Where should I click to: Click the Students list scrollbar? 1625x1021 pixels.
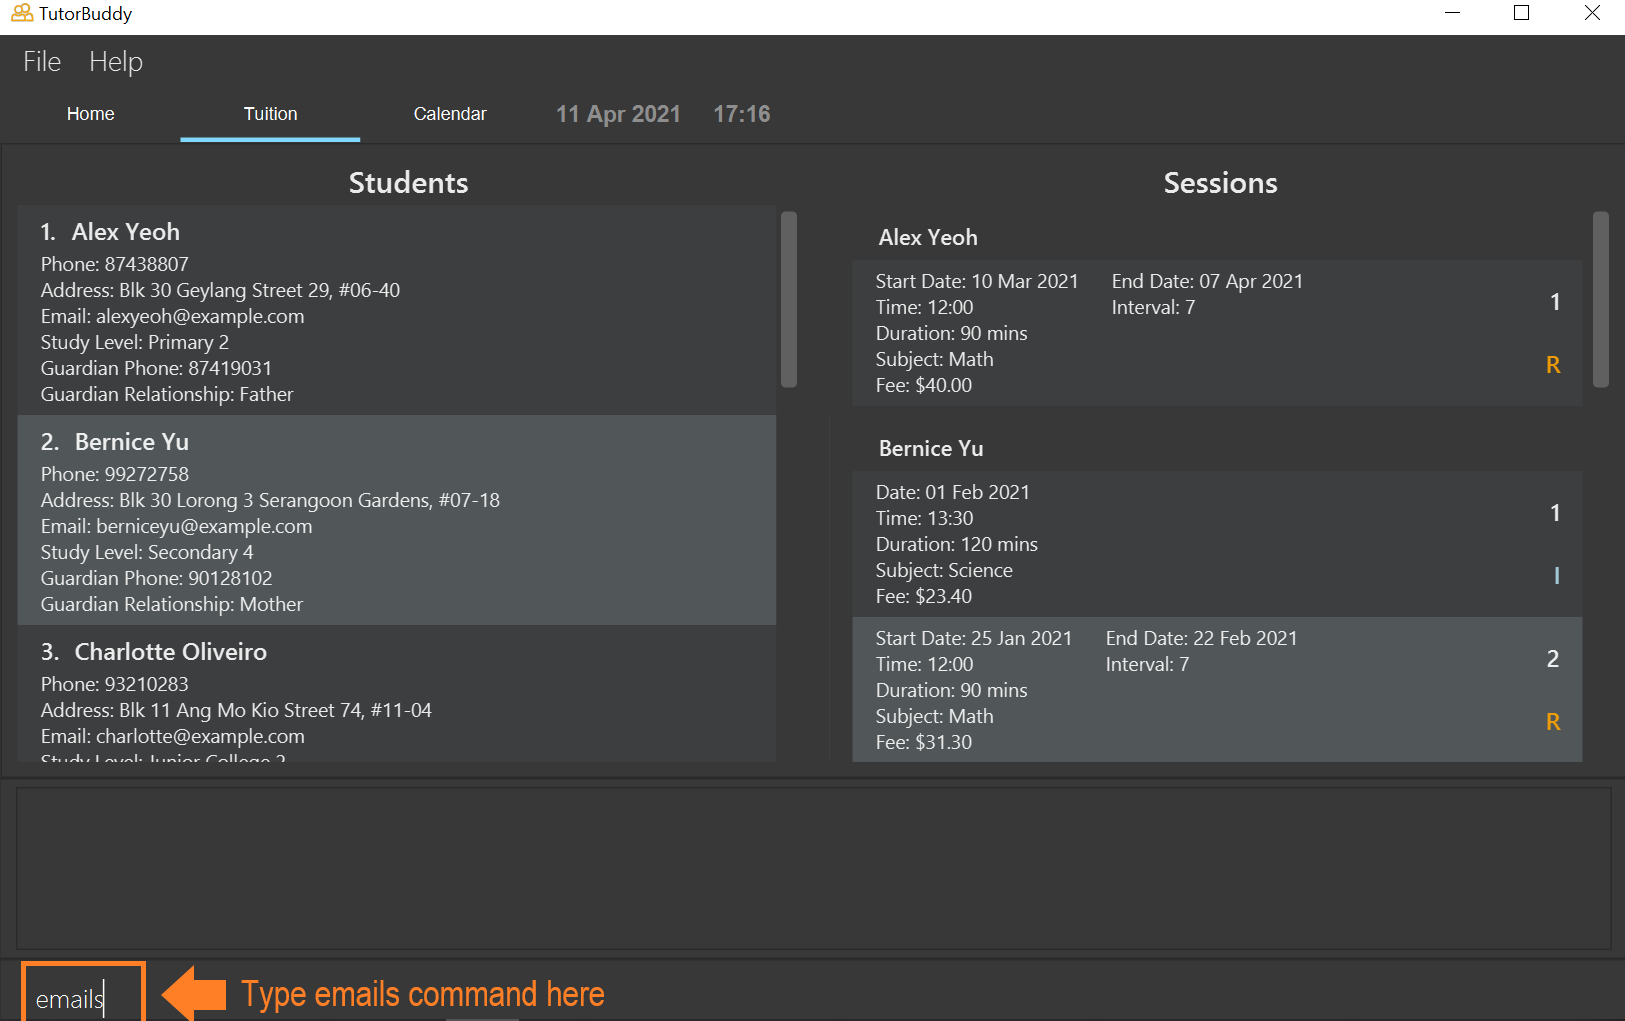(x=789, y=300)
